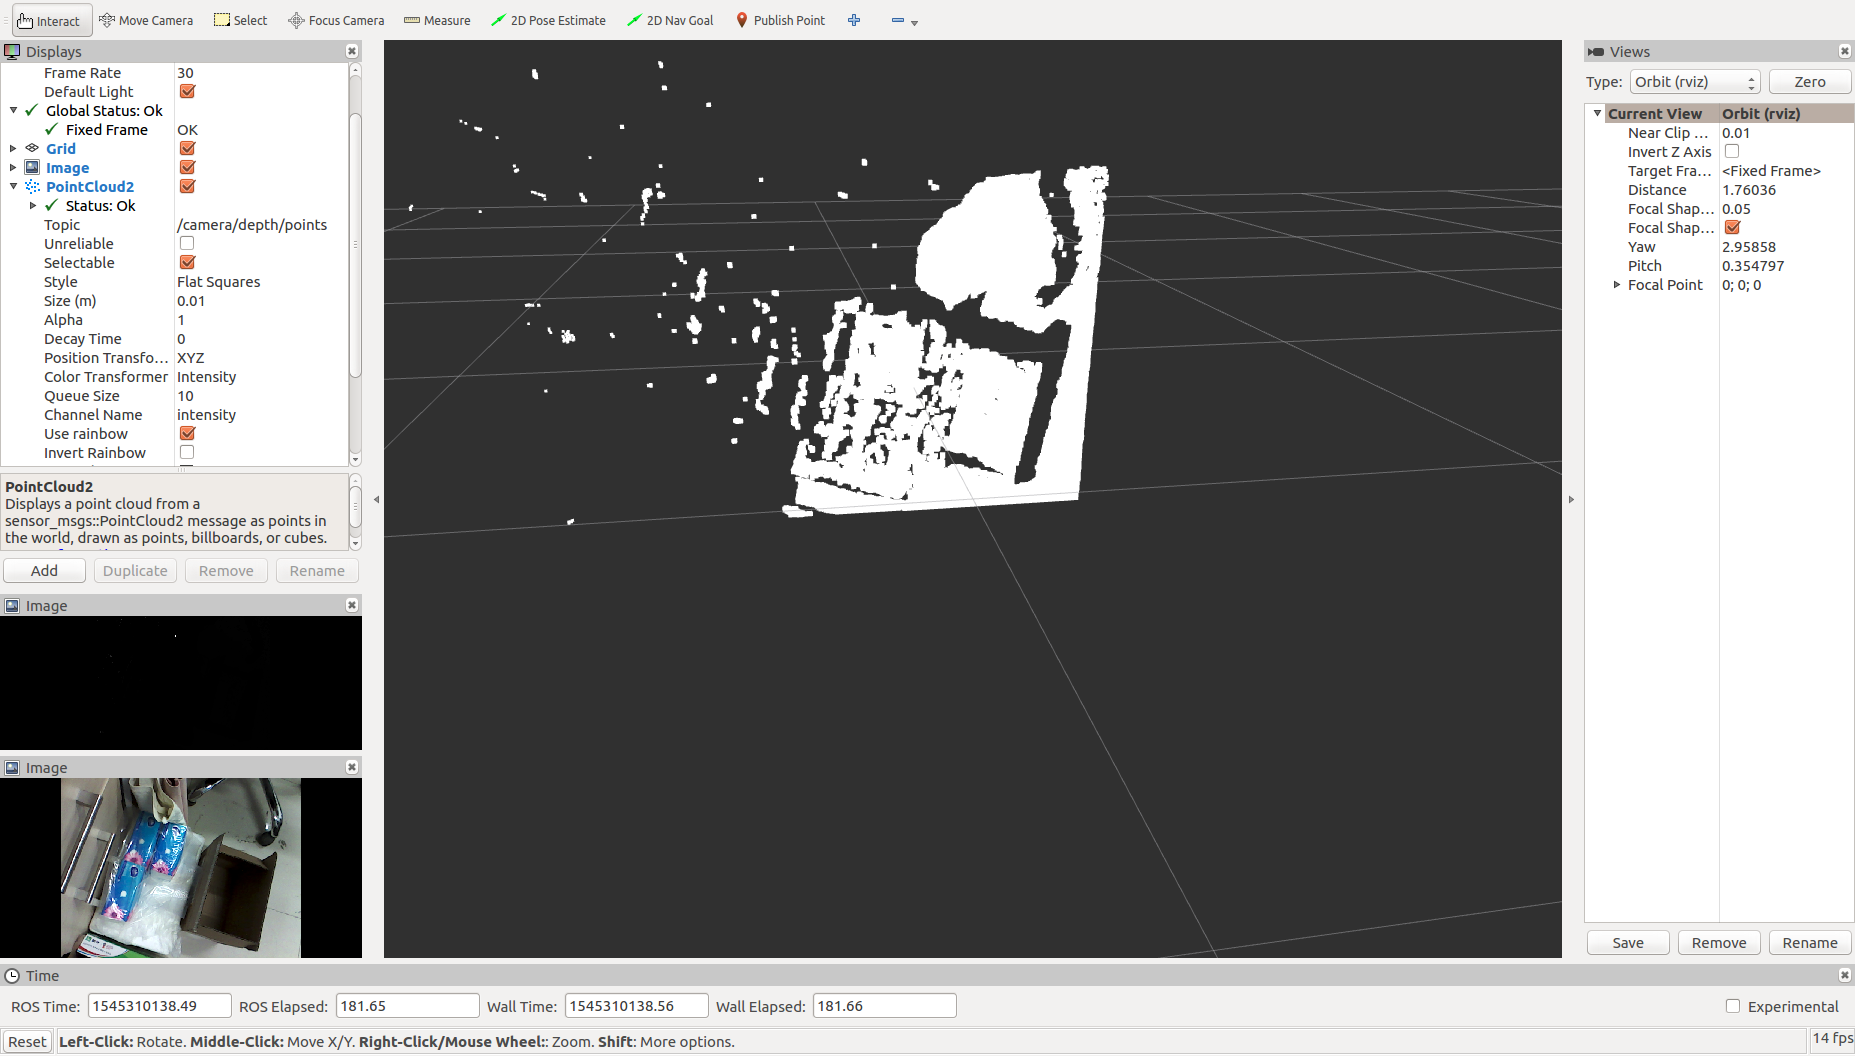1855x1056 pixels.
Task: Enable the Unreliable checkbox for PointCloud2
Action: (x=186, y=243)
